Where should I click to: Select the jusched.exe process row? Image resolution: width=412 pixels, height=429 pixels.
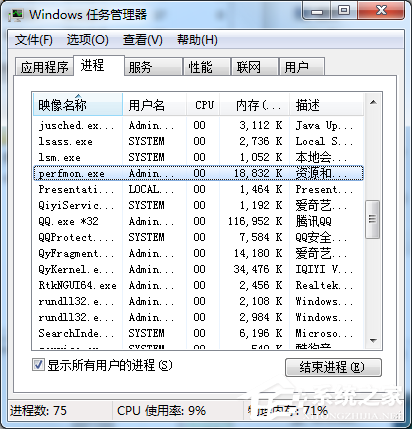[x=198, y=125]
